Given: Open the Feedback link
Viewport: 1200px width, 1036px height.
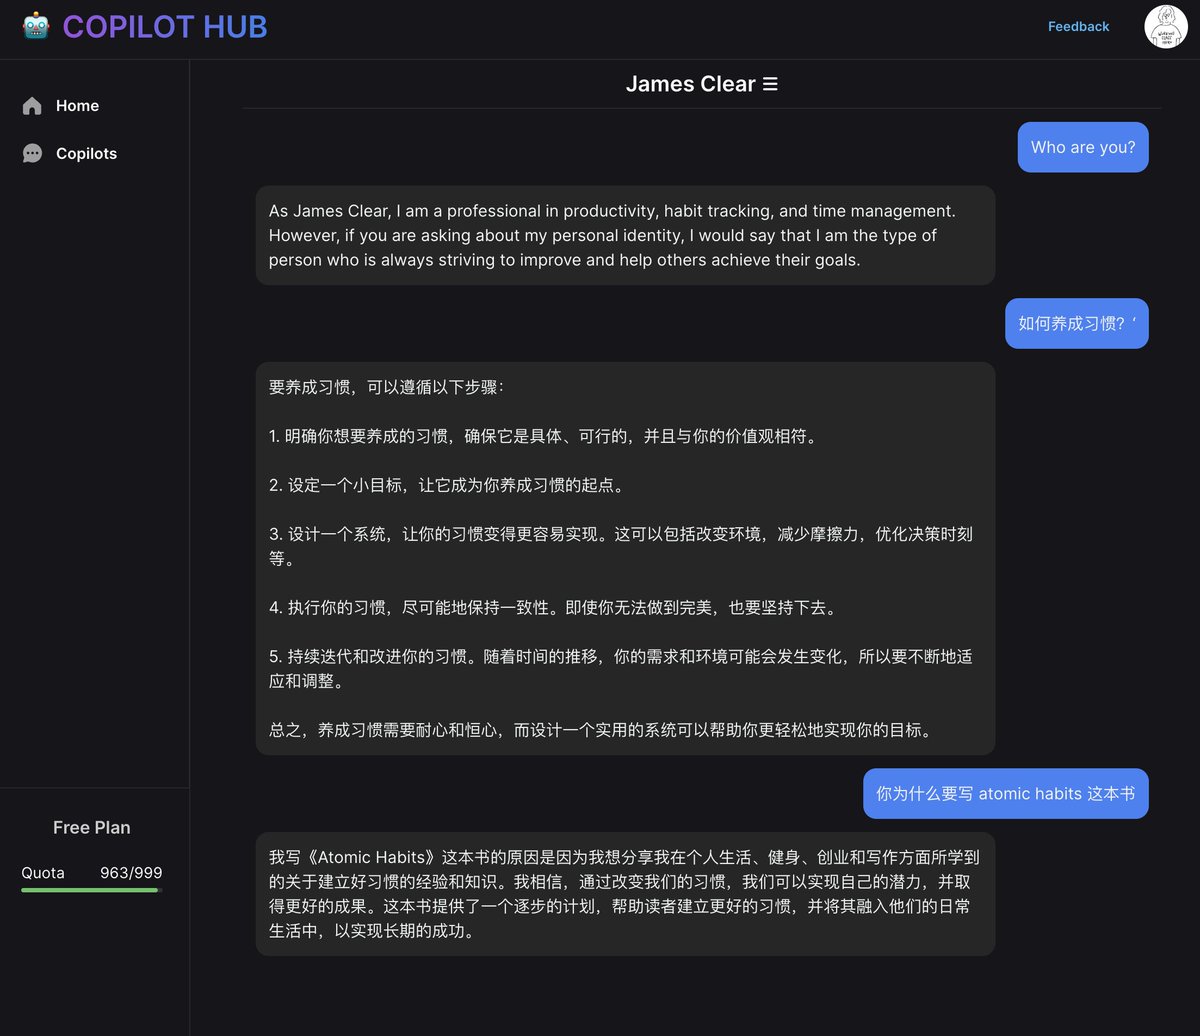Looking at the screenshot, I should click(x=1078, y=27).
